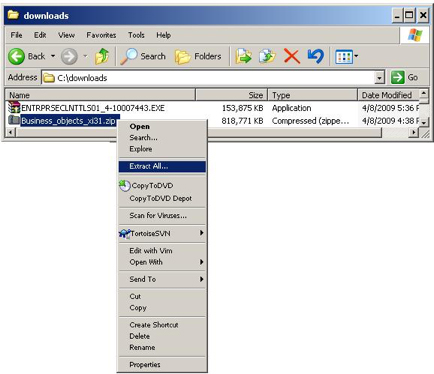Viewport: 434px width, 374px height.
Task: Open the Favorites menu
Action: coord(101,35)
